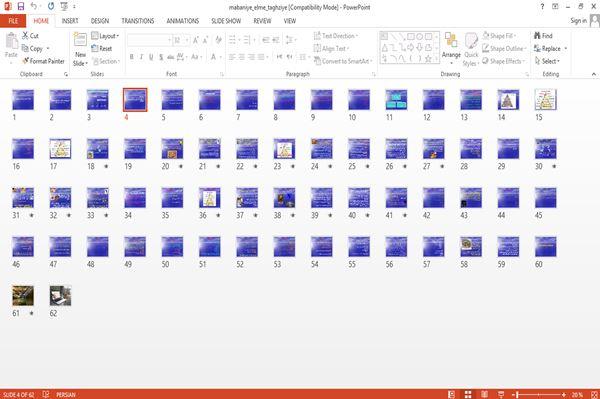Open the Text Direction dropdown
This screenshot has height=399, width=600.
pos(336,36)
